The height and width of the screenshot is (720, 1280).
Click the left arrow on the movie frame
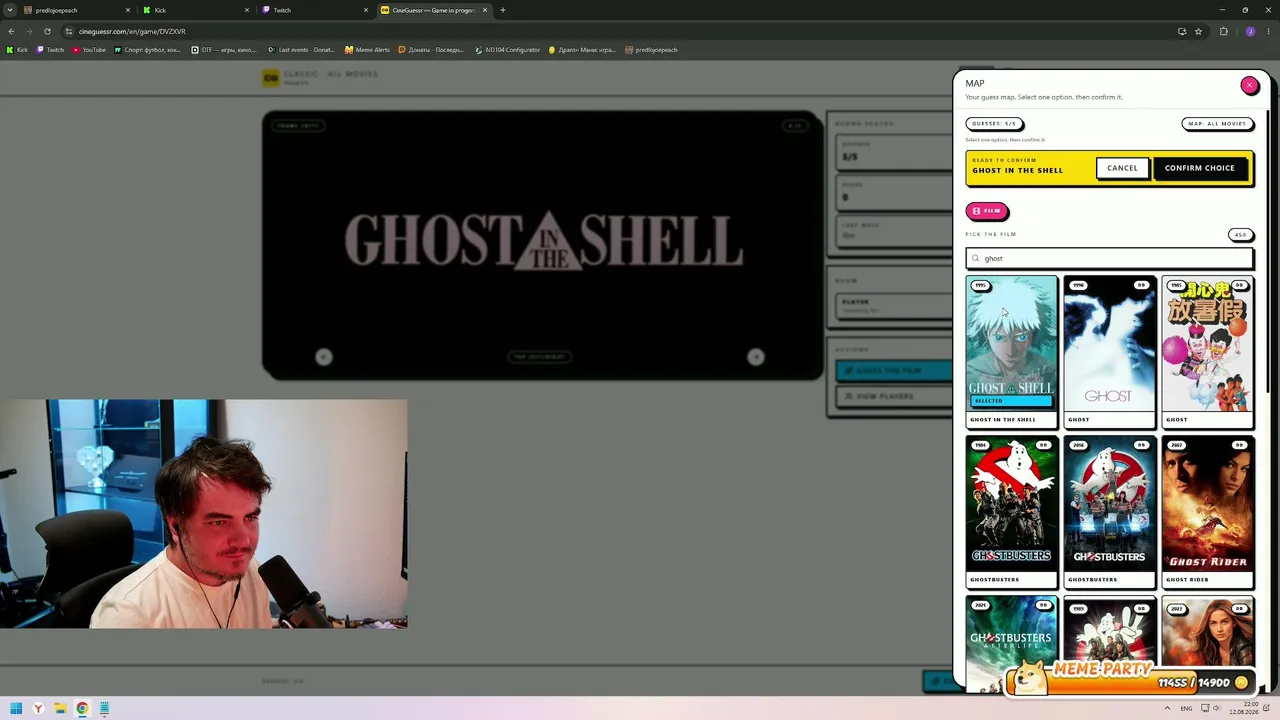(324, 357)
